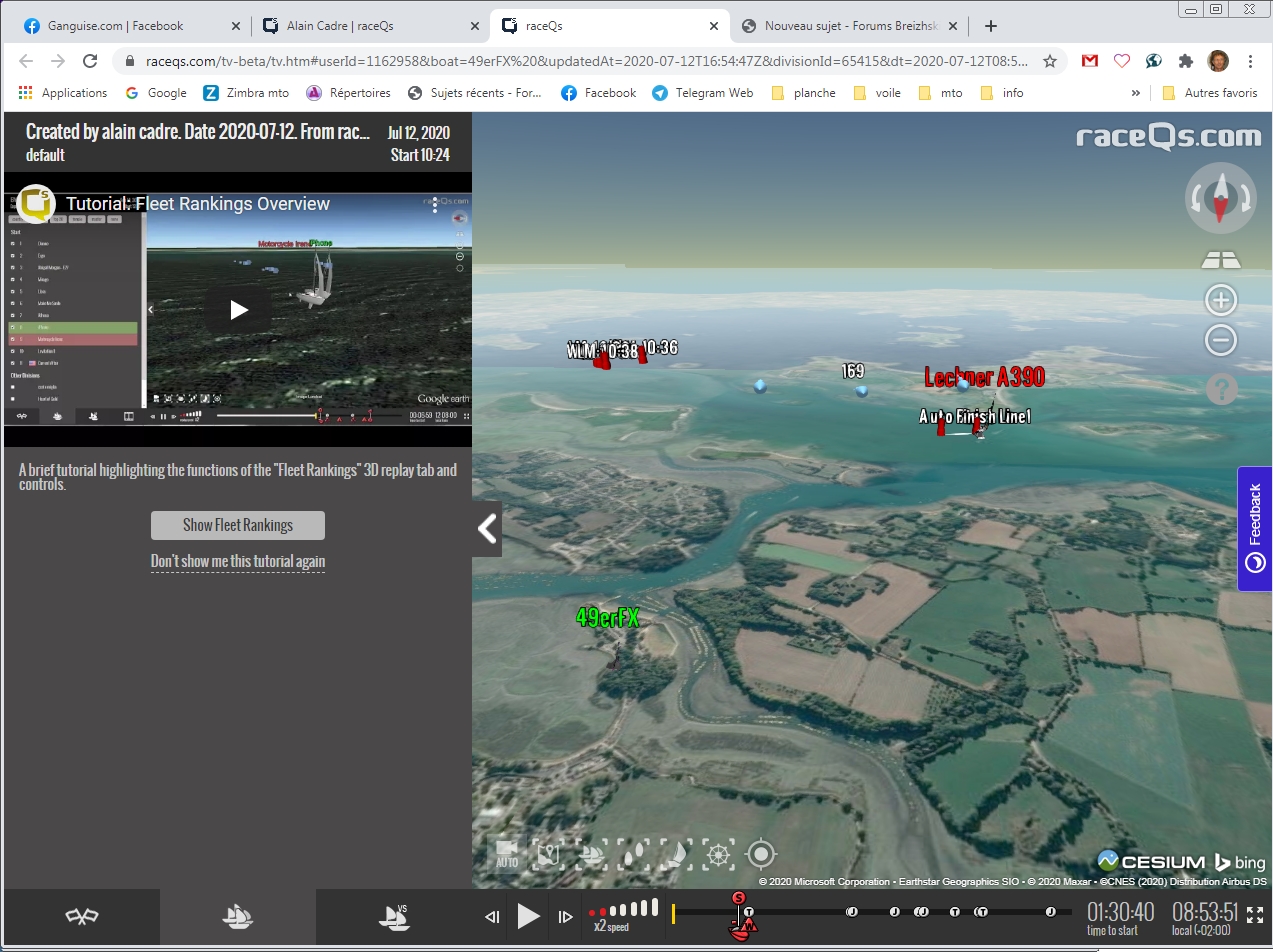Open the VS boat comparison tab
1273x952 pixels.
[x=394, y=916]
